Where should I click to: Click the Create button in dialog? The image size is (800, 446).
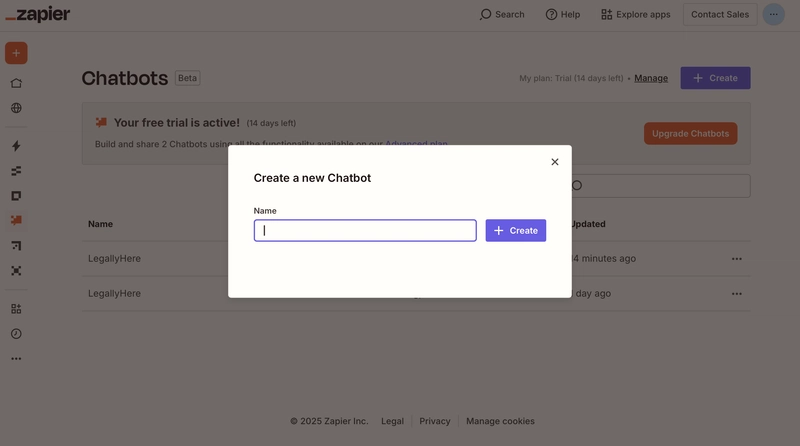point(516,231)
